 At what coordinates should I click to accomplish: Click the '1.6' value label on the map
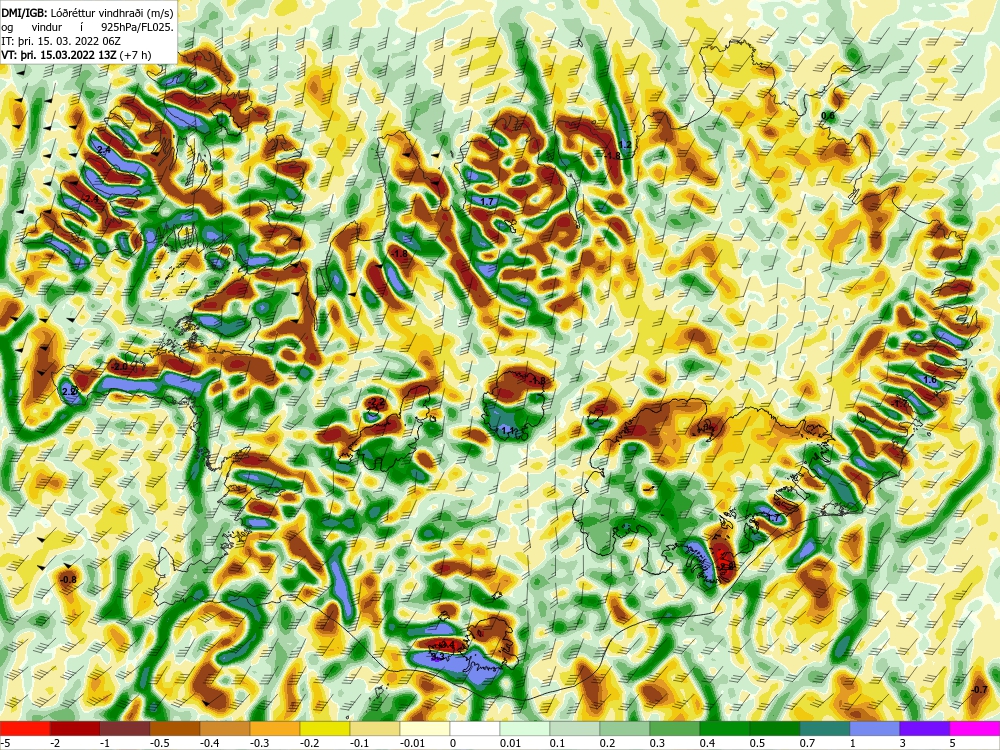click(930, 379)
